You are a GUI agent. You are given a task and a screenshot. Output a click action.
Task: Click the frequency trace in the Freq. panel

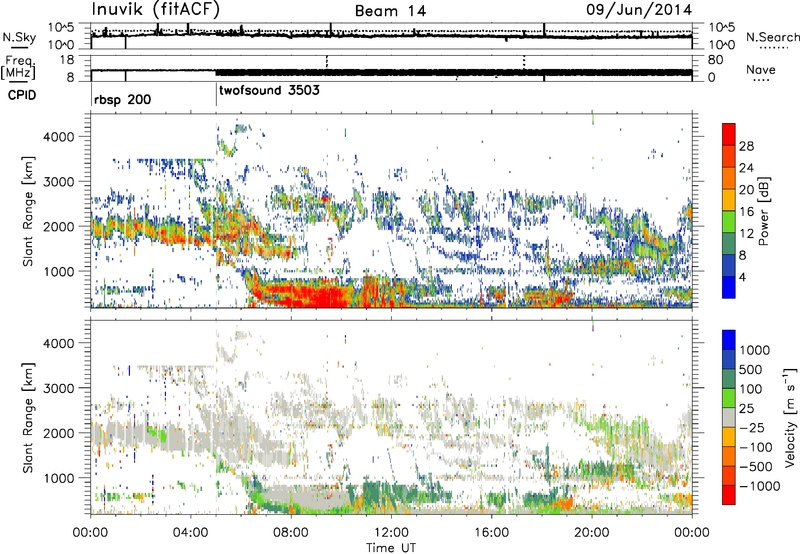click(x=391, y=72)
